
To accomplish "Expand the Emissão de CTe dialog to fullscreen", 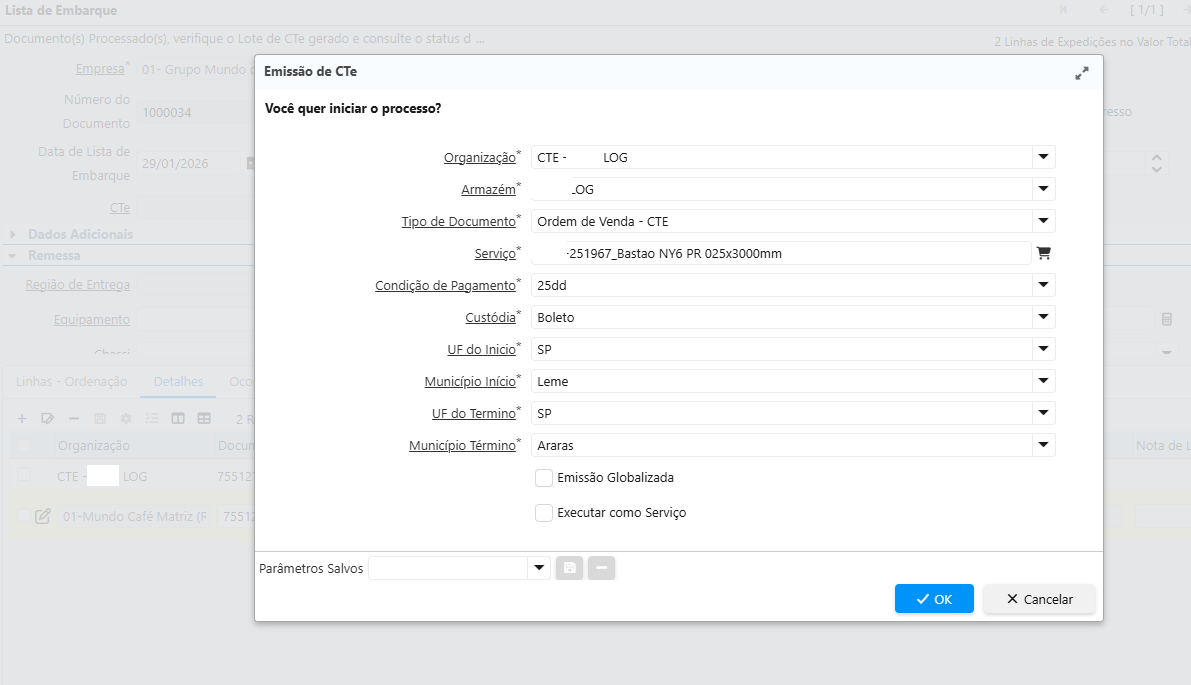I will [1082, 73].
